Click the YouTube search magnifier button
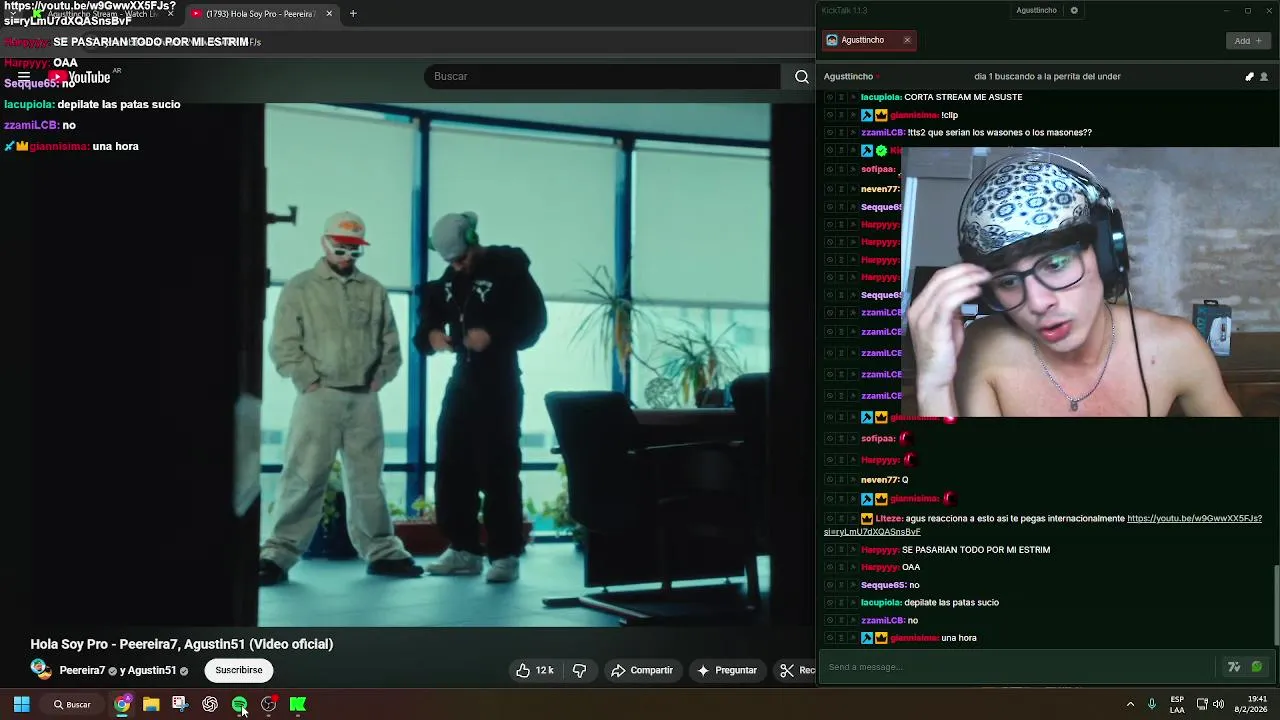This screenshot has width=1280, height=720. coord(801,77)
